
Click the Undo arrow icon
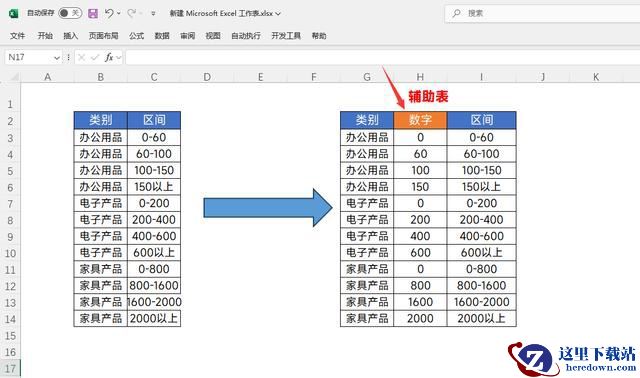point(109,13)
